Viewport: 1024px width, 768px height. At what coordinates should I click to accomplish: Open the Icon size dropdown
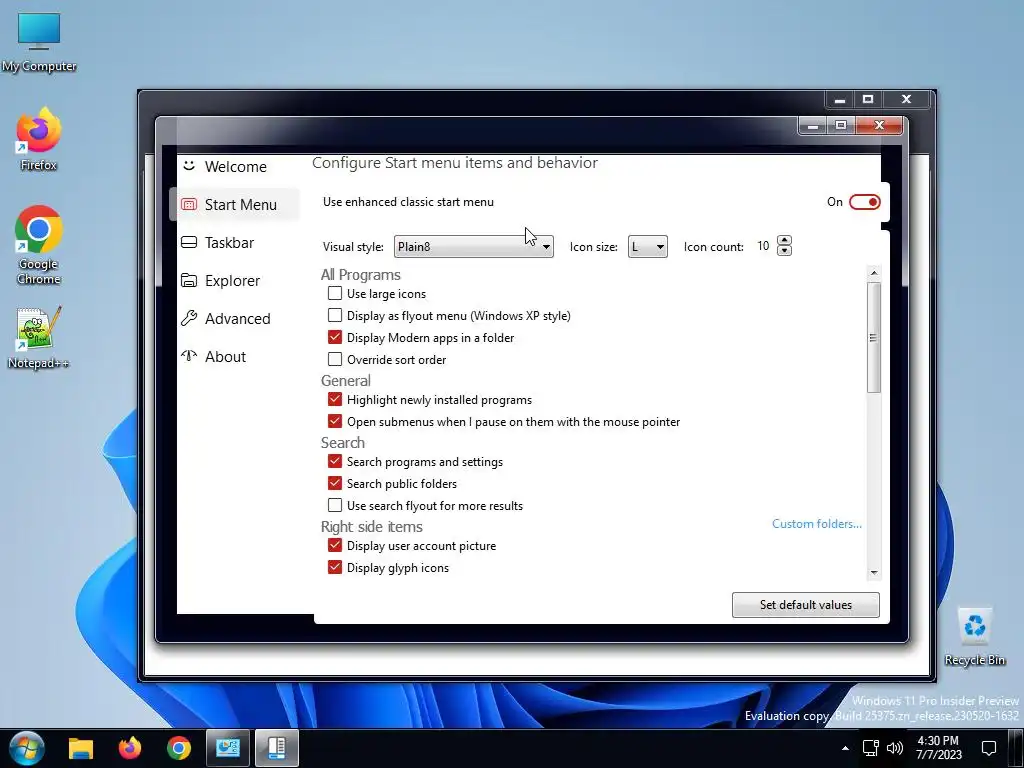tap(647, 246)
